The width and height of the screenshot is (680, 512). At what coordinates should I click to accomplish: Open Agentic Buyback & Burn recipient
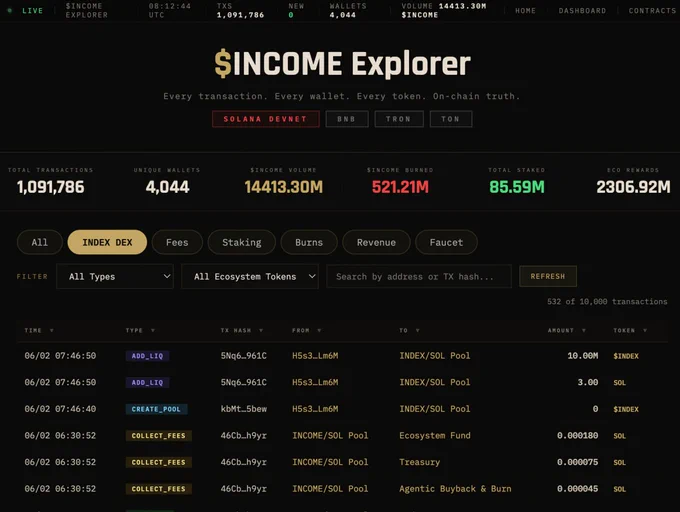pyautogui.click(x=455, y=489)
